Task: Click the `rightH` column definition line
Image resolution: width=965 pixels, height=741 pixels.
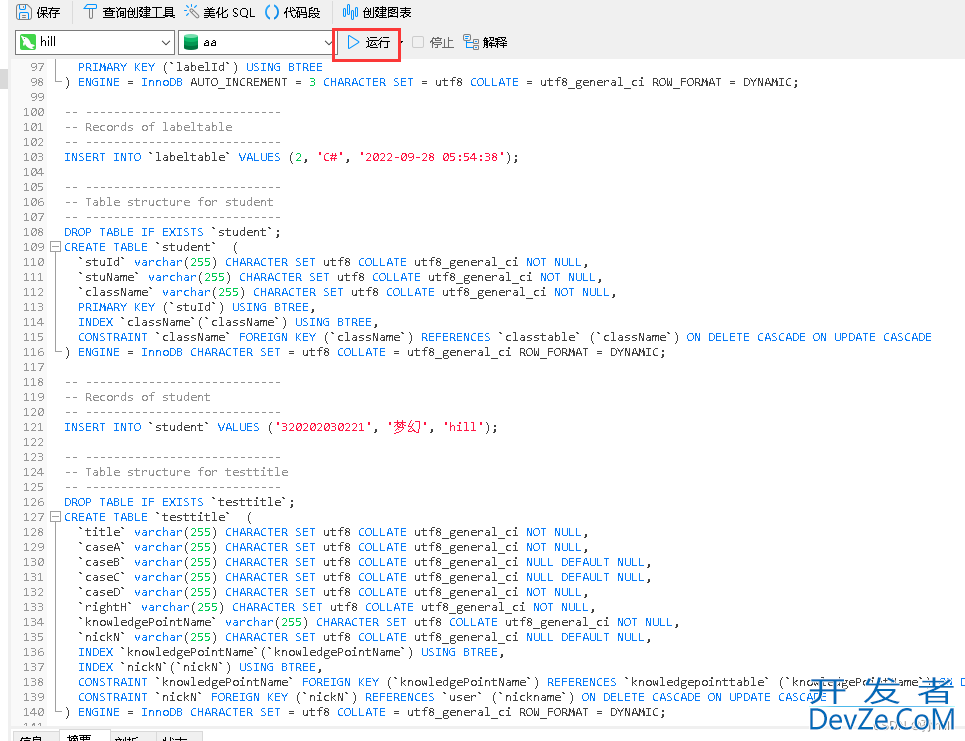Action: pyautogui.click(x=337, y=607)
